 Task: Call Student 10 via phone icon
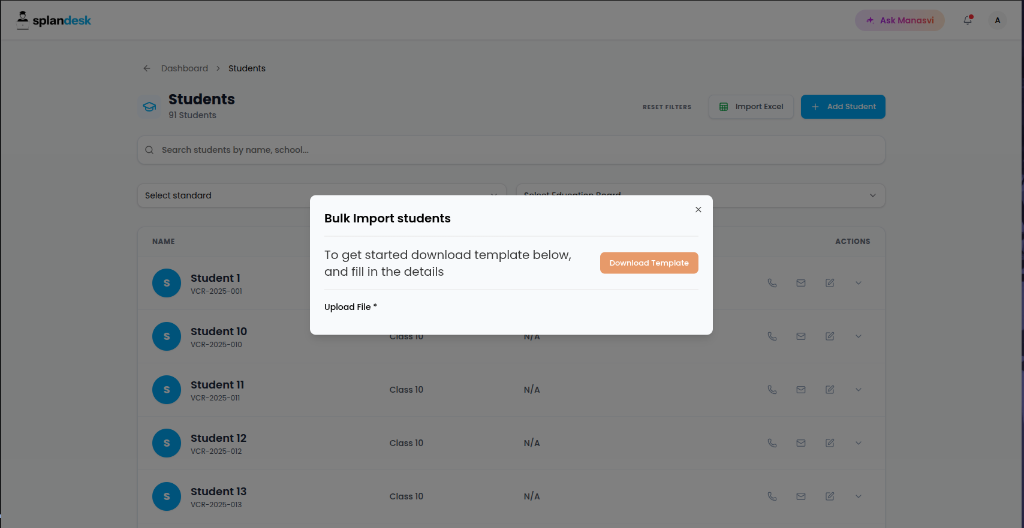(x=772, y=336)
